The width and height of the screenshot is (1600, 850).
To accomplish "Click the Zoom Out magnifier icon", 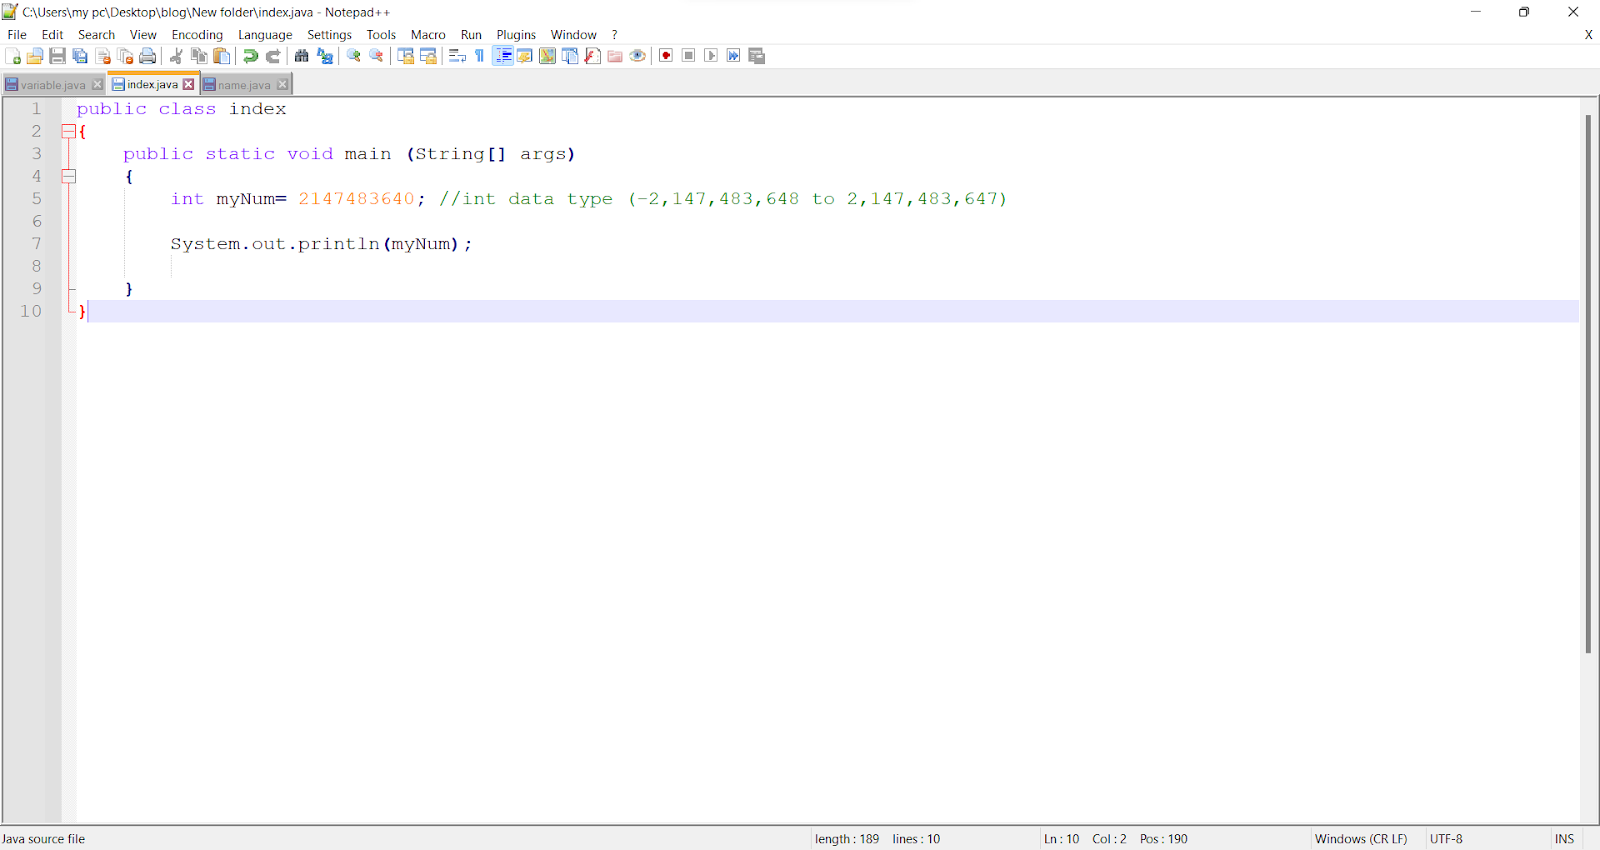I will [376, 56].
